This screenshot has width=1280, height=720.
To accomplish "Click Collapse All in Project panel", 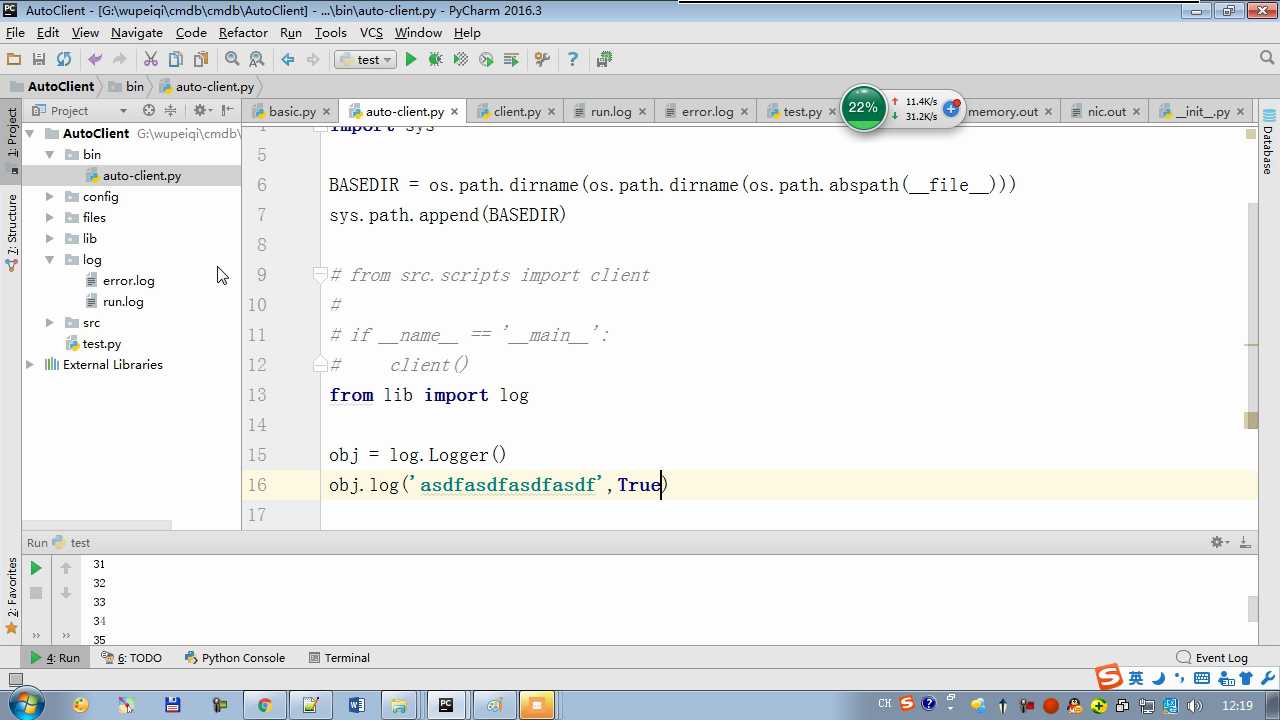I will [170, 111].
